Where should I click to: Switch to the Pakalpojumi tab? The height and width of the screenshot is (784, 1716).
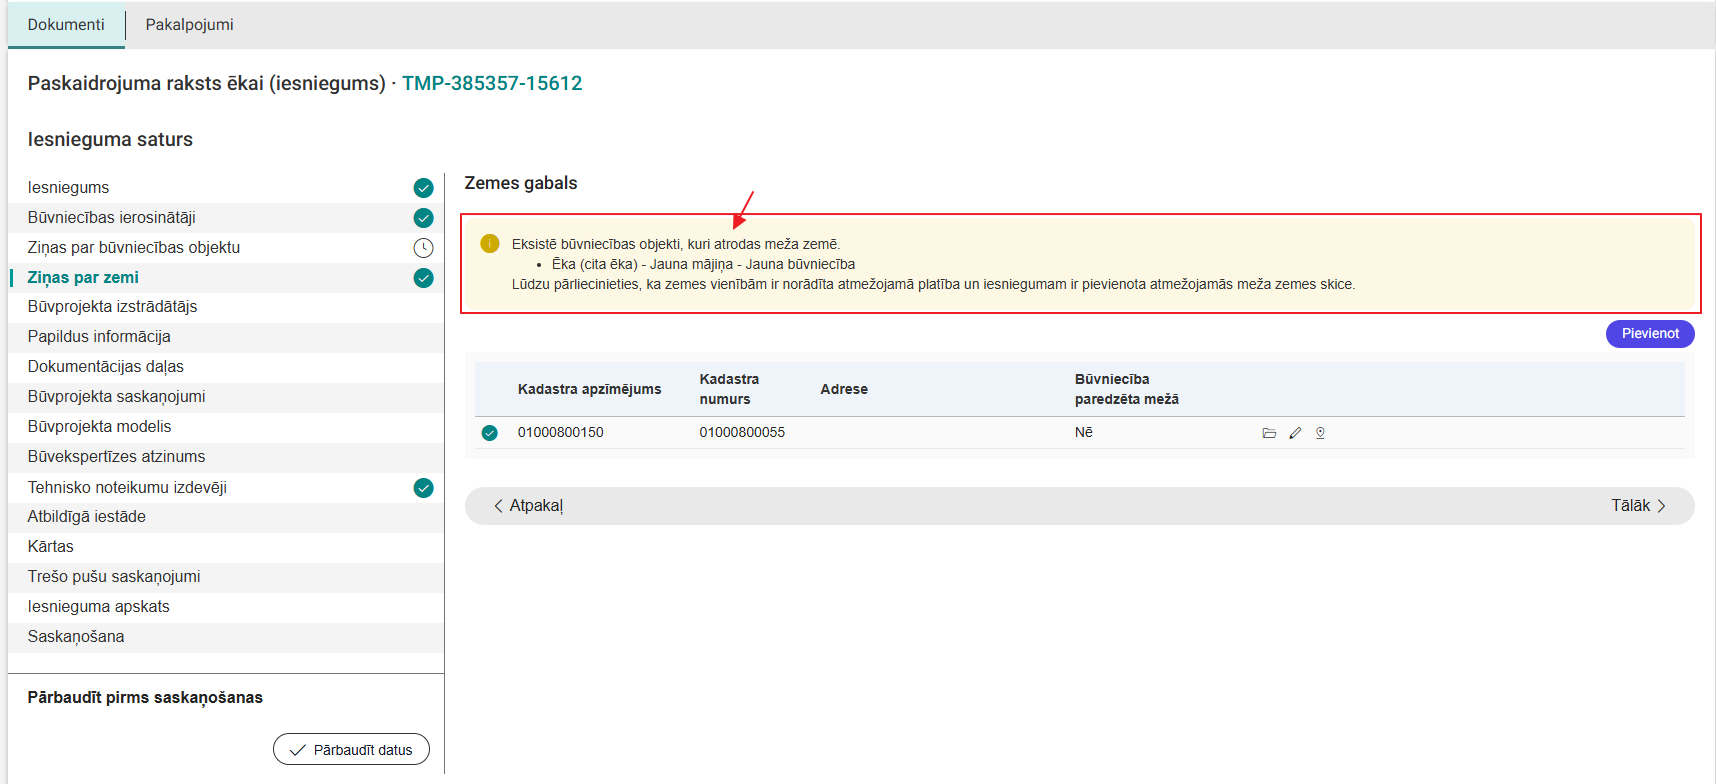[189, 25]
